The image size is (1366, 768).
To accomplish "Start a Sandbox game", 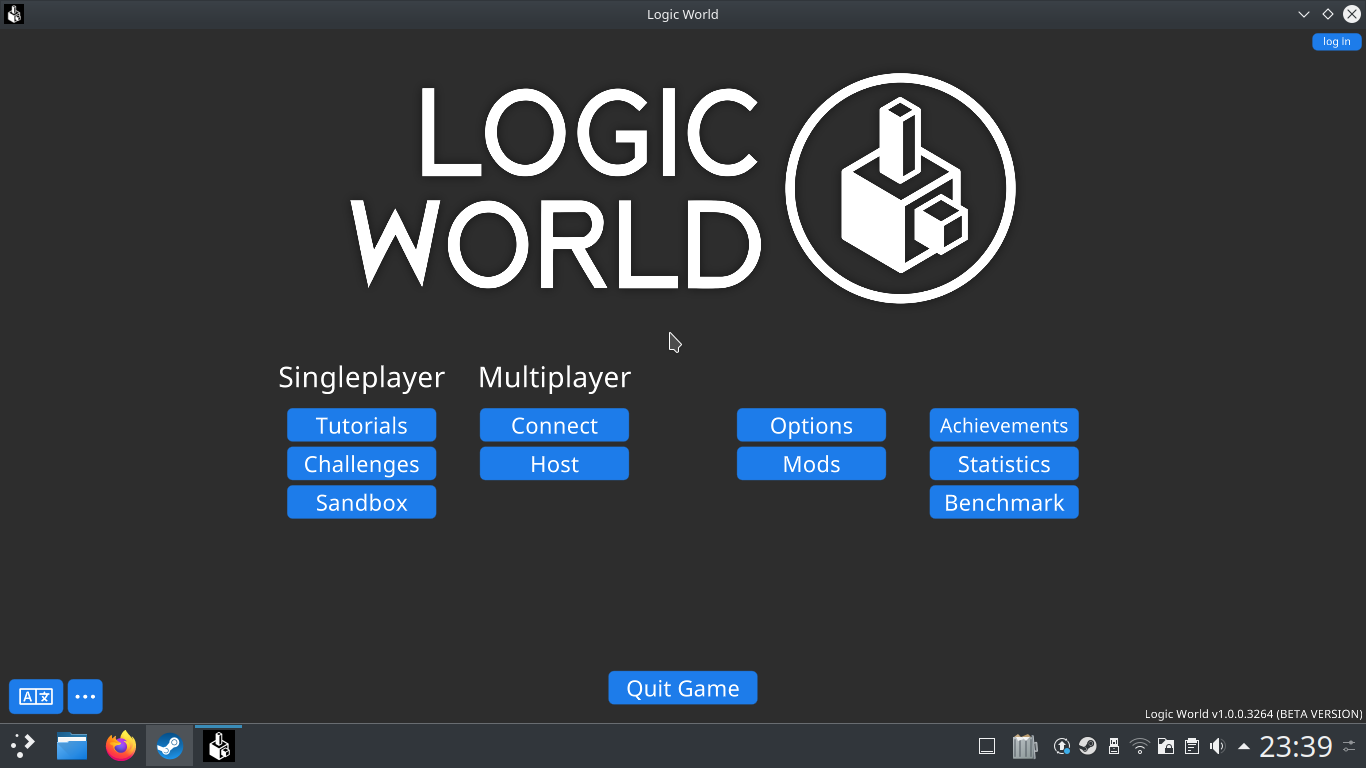I will point(361,502).
